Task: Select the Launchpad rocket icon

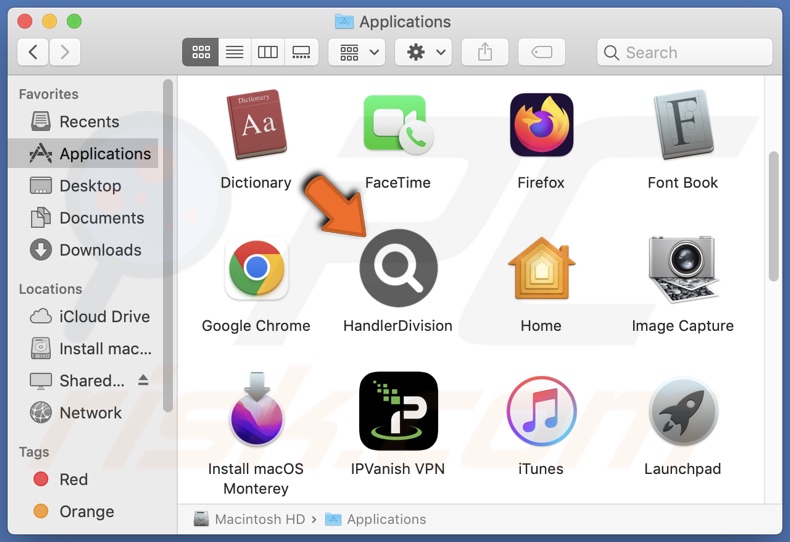Action: [x=683, y=411]
